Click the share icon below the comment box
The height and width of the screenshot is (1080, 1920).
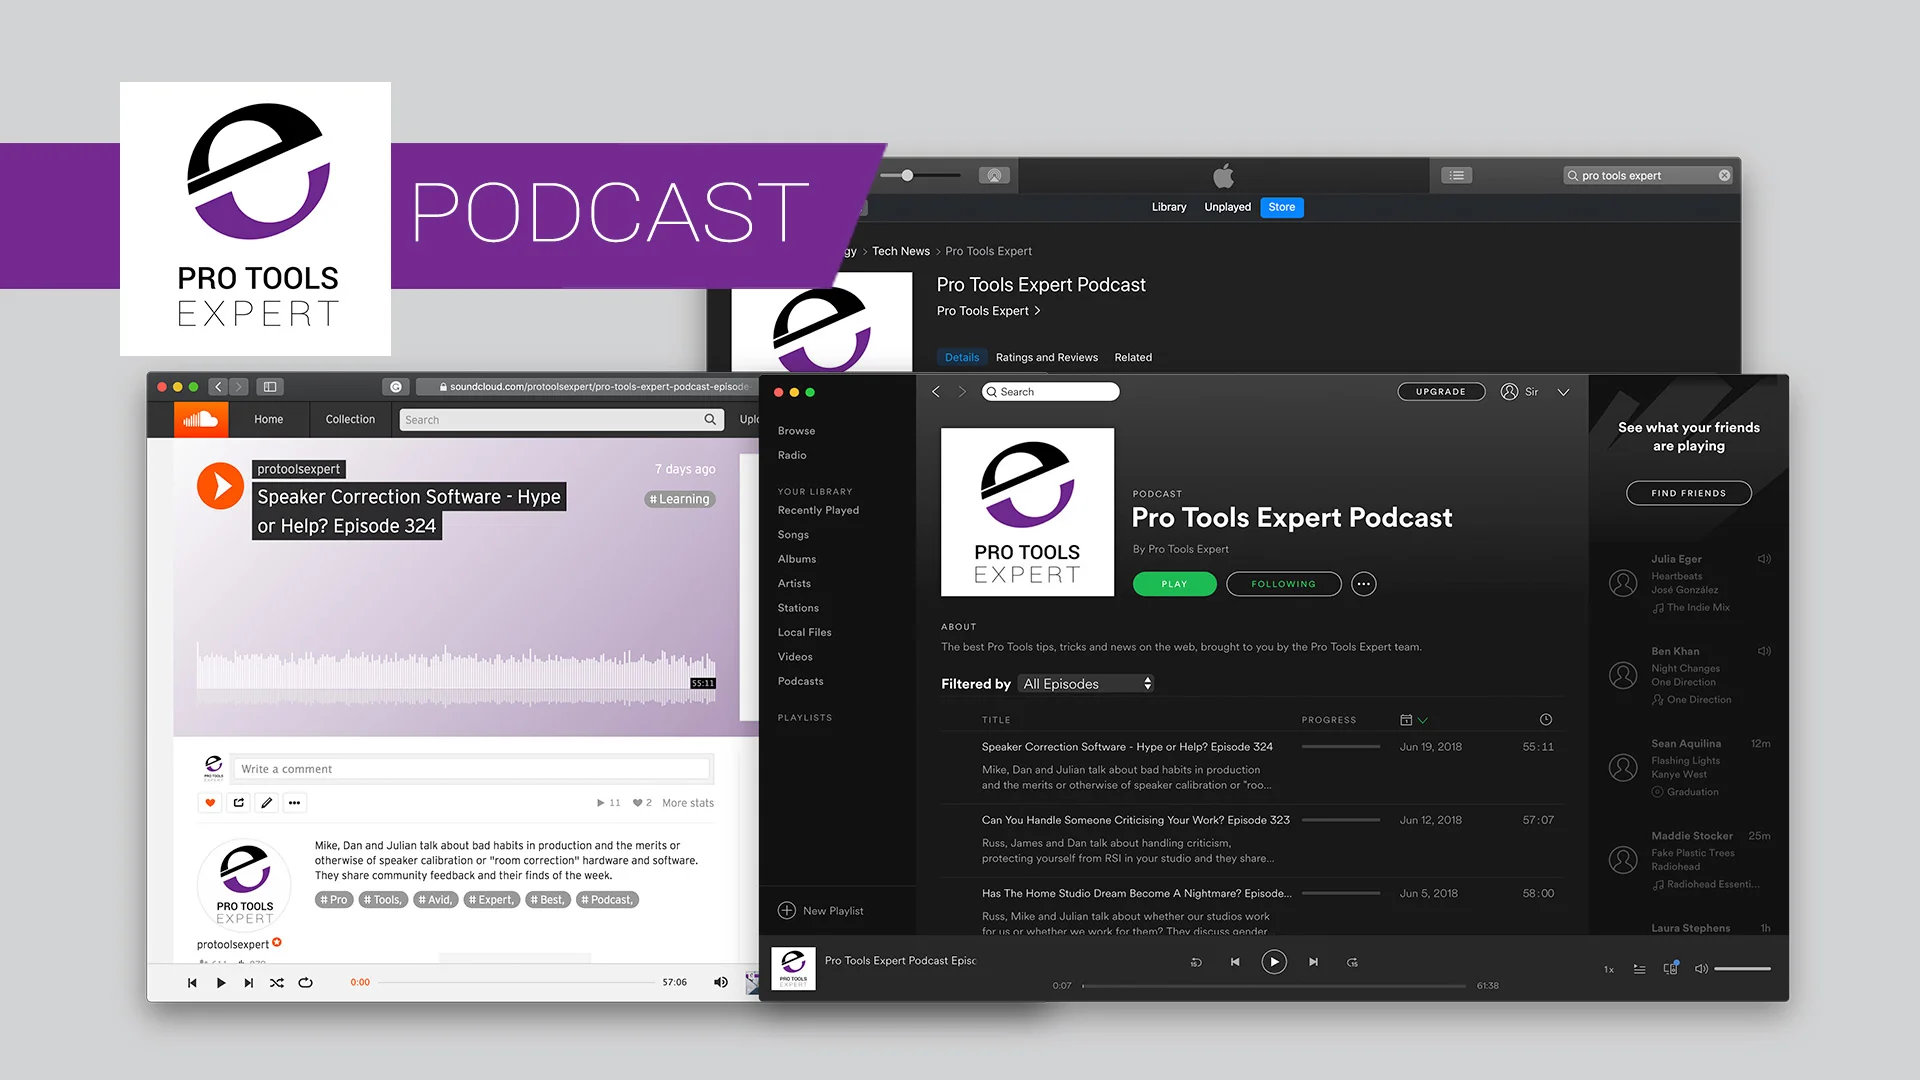pos(239,802)
